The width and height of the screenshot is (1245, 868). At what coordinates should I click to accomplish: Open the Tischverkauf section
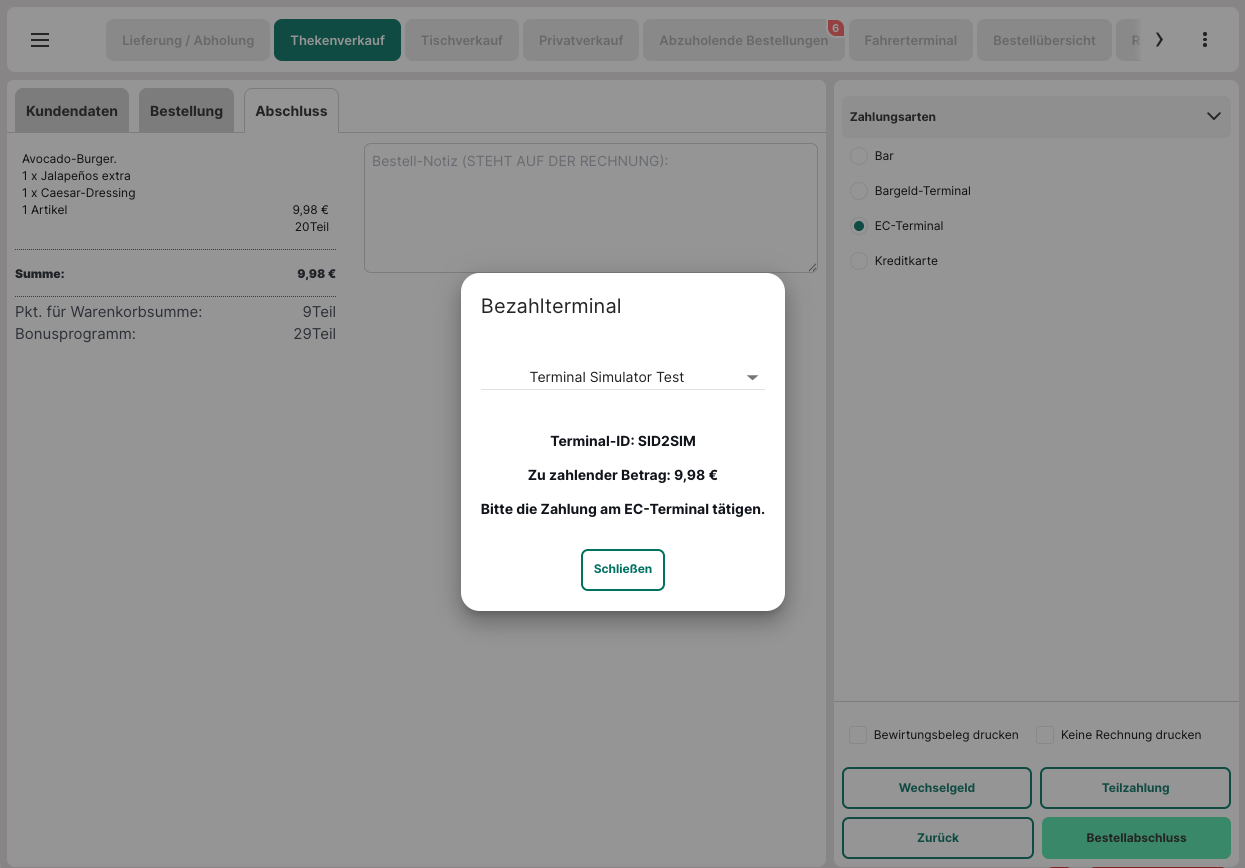point(461,41)
